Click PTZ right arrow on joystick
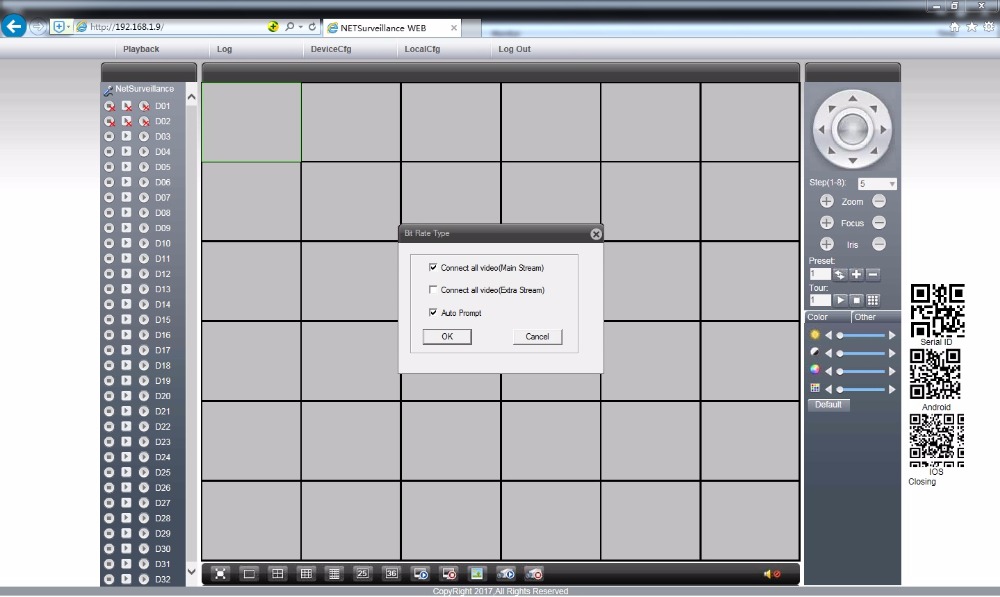 tap(883, 129)
